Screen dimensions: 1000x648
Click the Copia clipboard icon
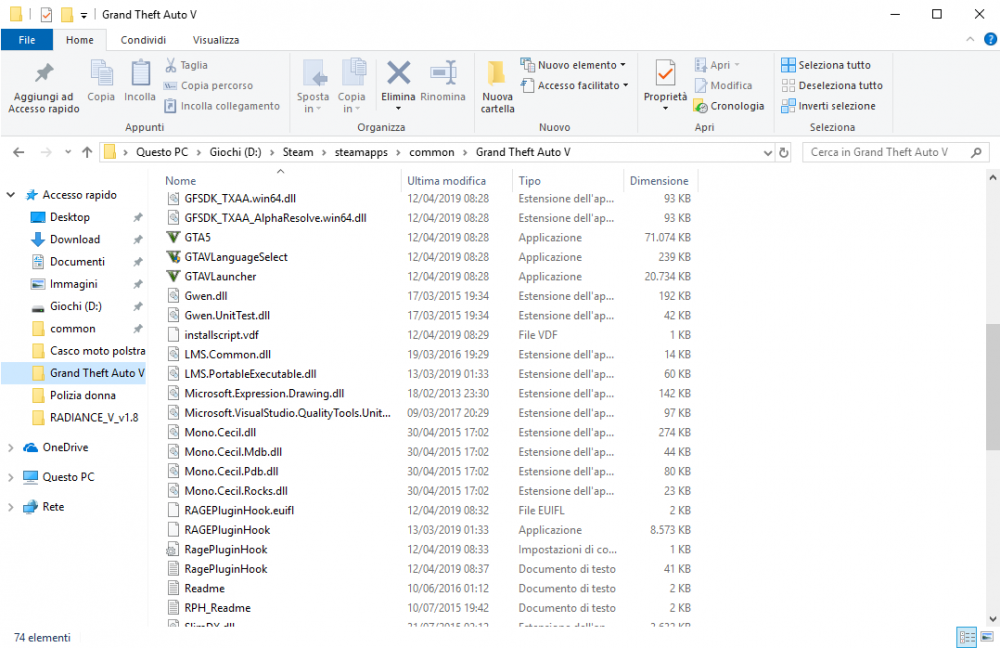pyautogui.click(x=101, y=80)
